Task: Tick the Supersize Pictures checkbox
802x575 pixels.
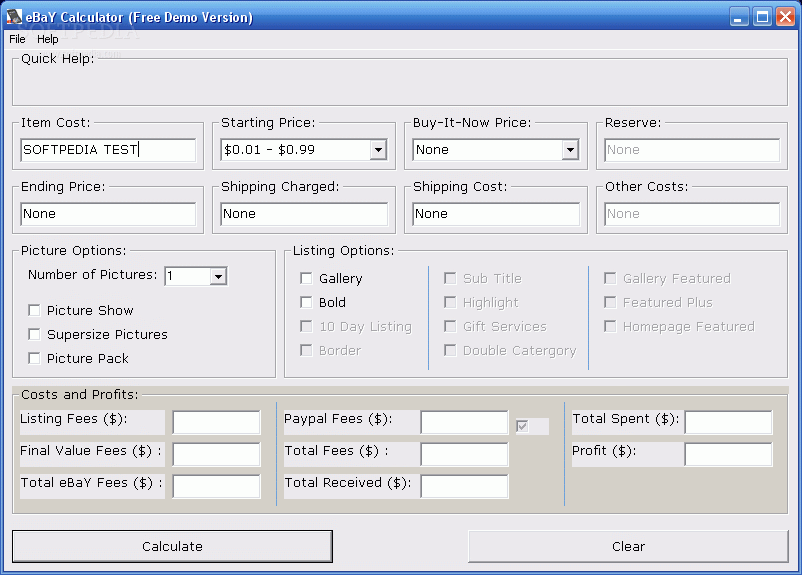Action: click(x=34, y=335)
